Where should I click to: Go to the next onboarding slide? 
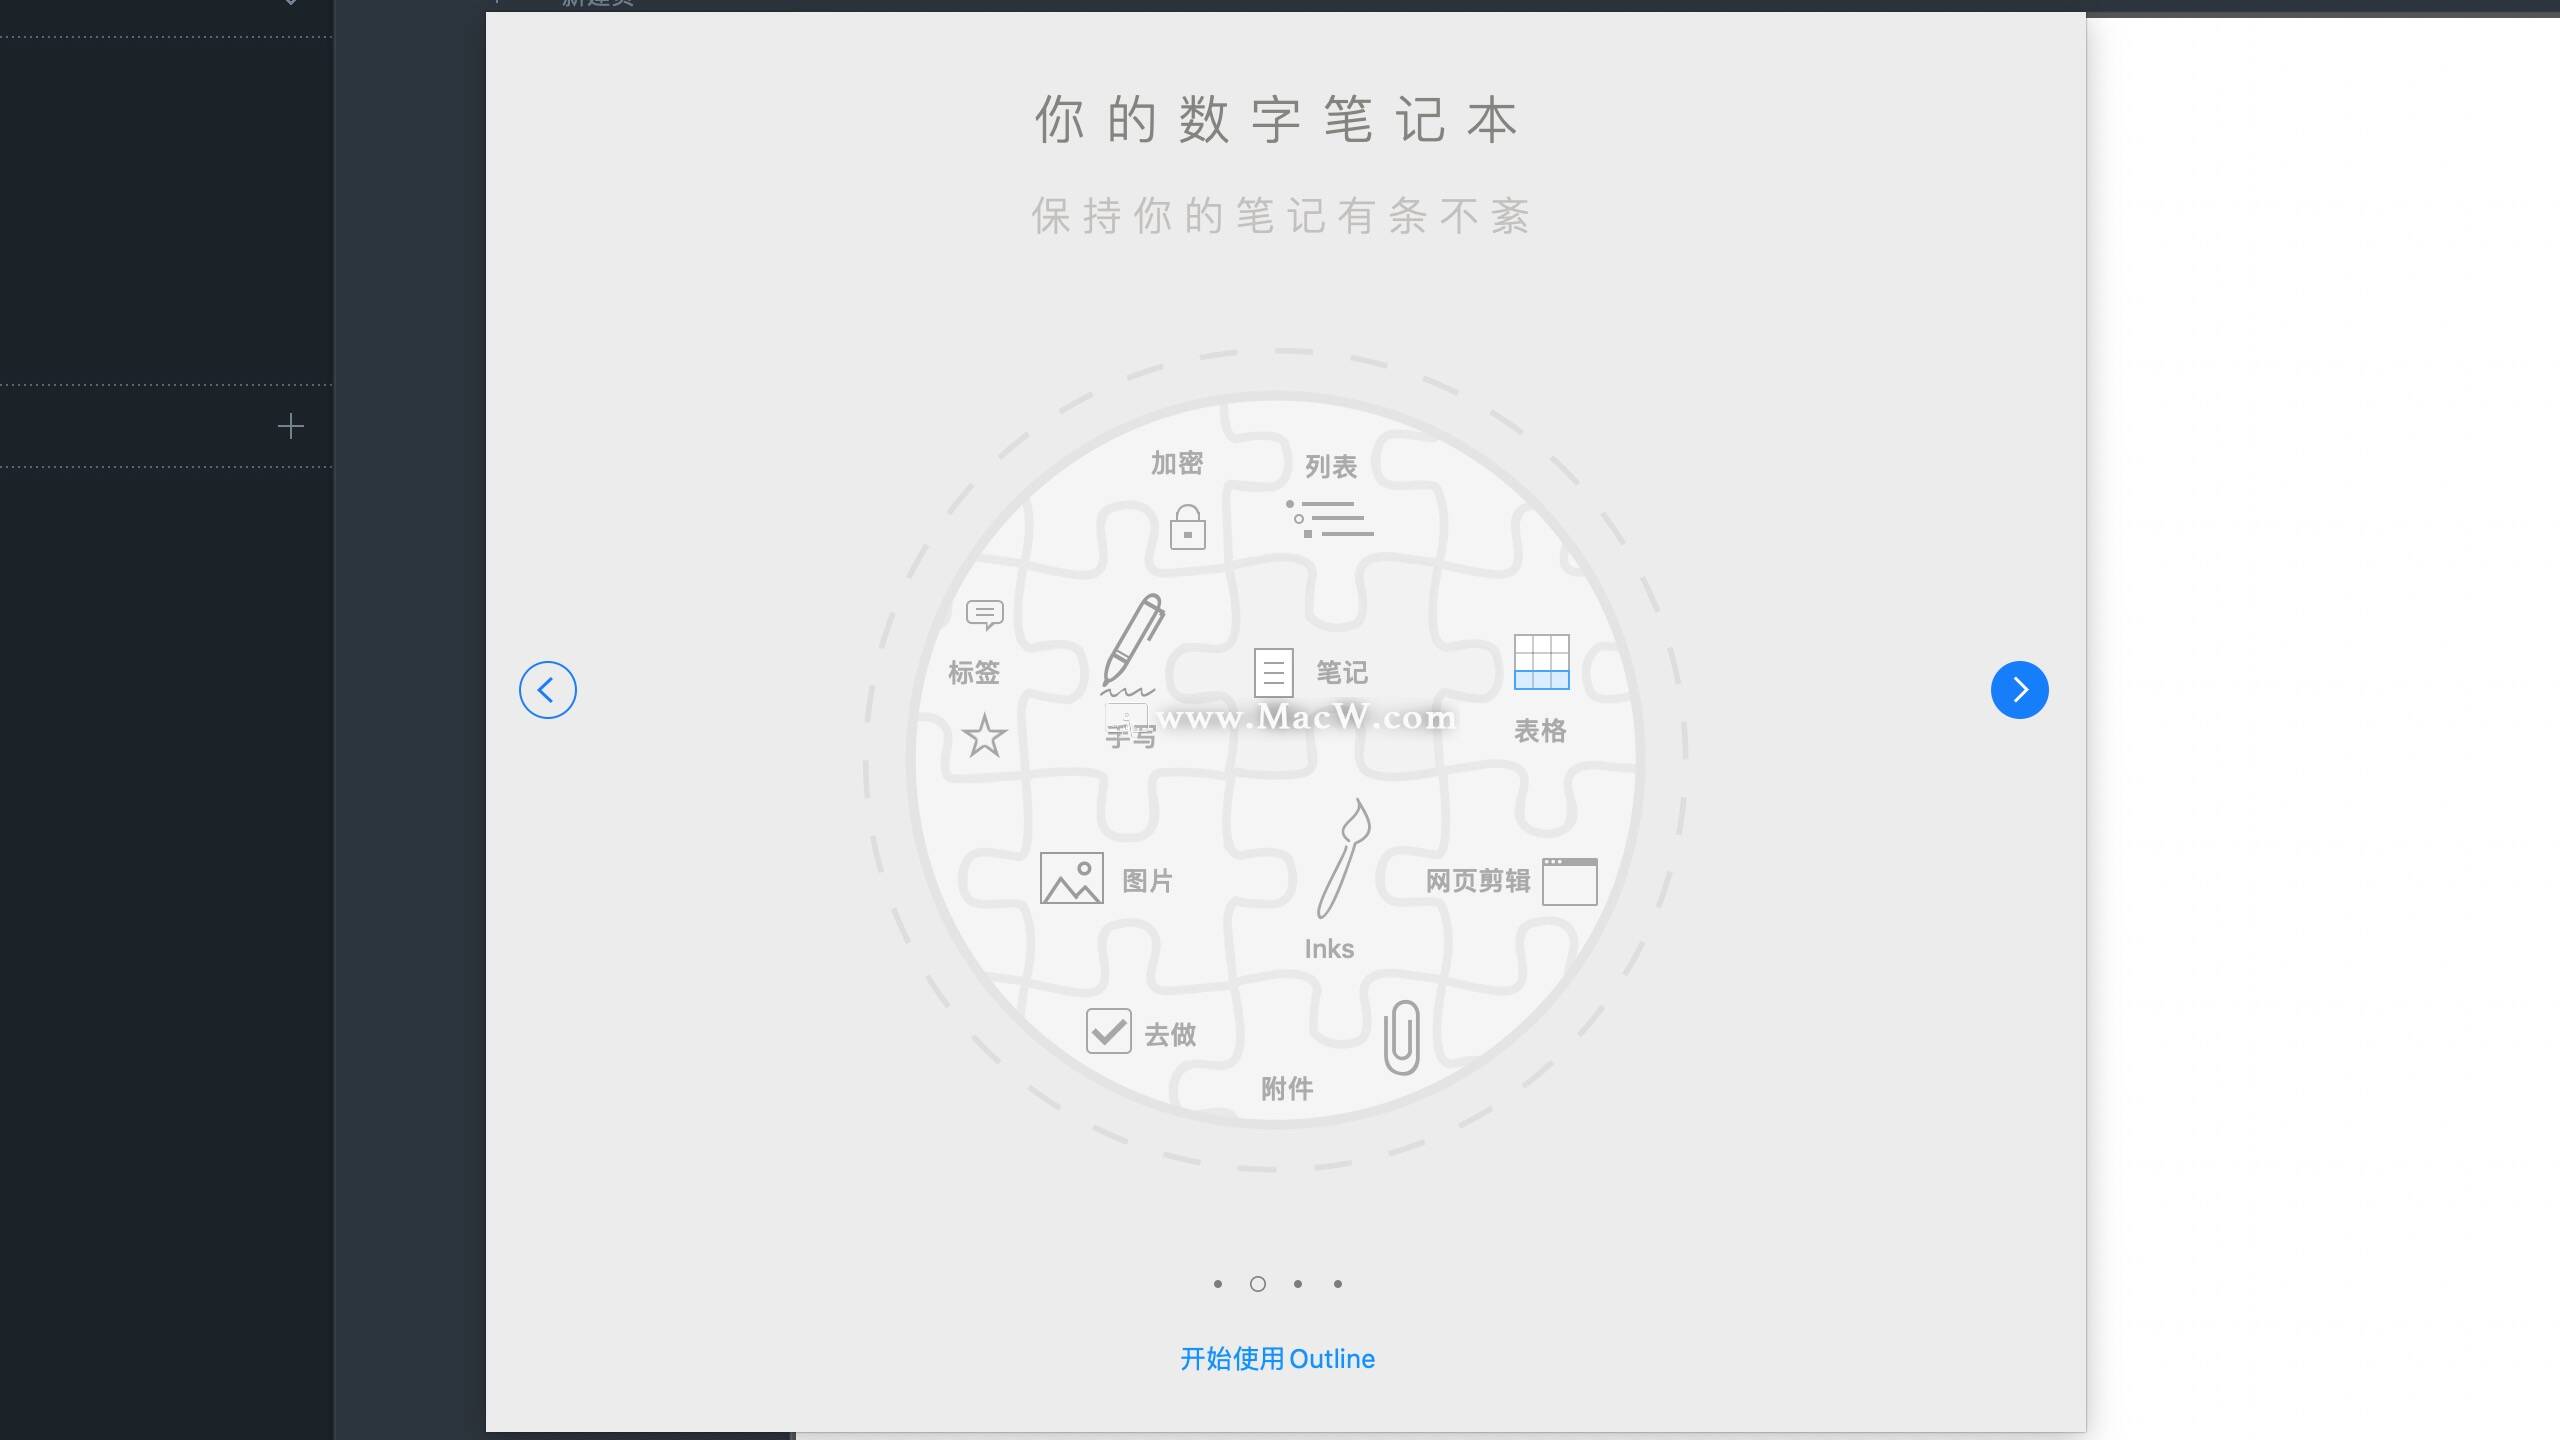click(2019, 690)
